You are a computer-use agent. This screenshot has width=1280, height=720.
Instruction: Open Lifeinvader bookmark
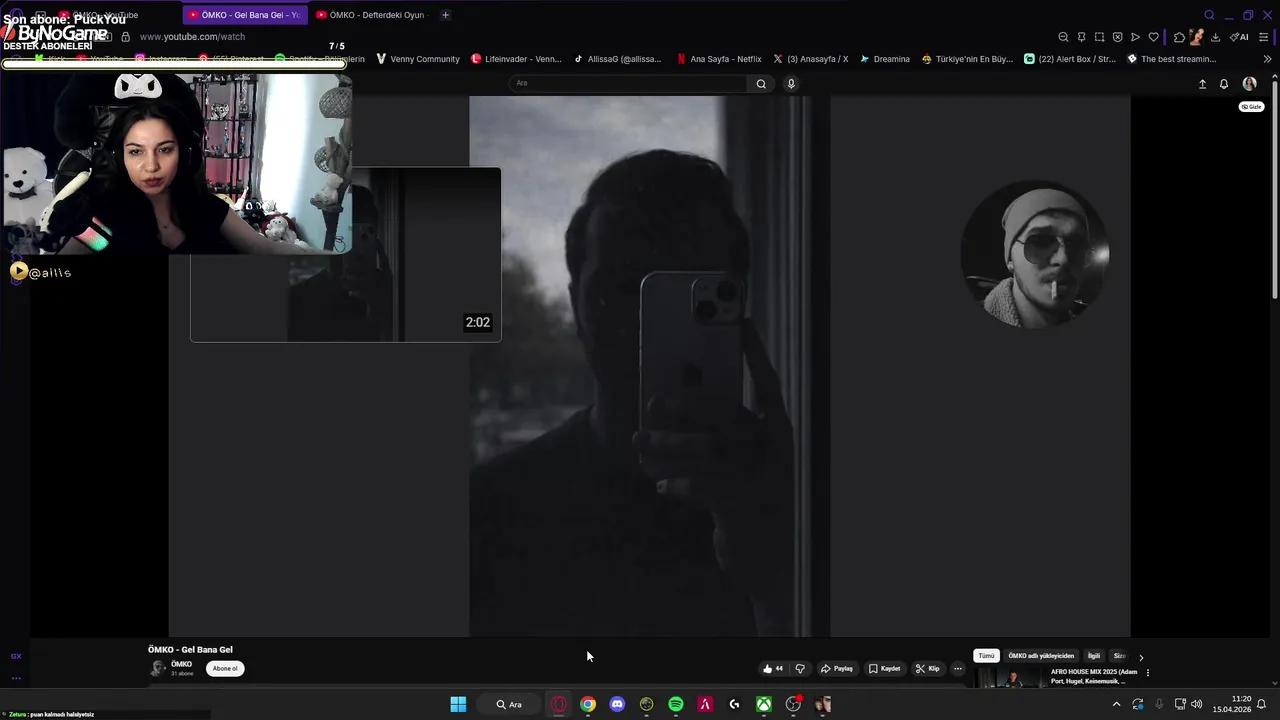[x=517, y=59]
